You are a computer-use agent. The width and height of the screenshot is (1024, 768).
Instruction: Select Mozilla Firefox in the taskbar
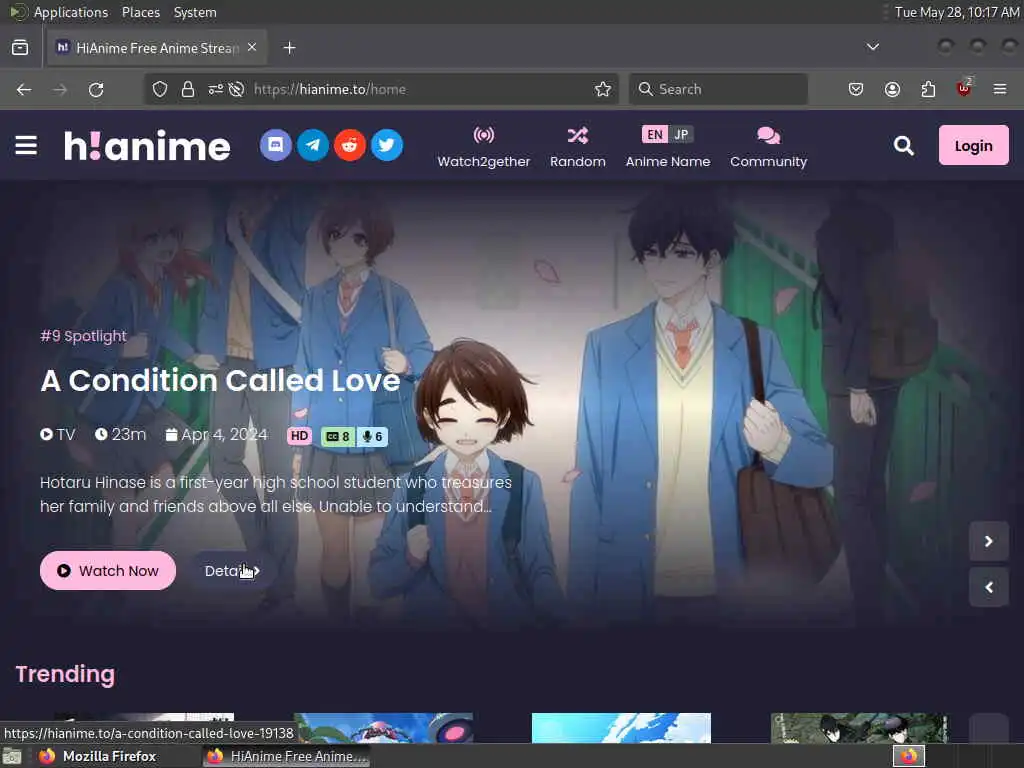point(99,756)
